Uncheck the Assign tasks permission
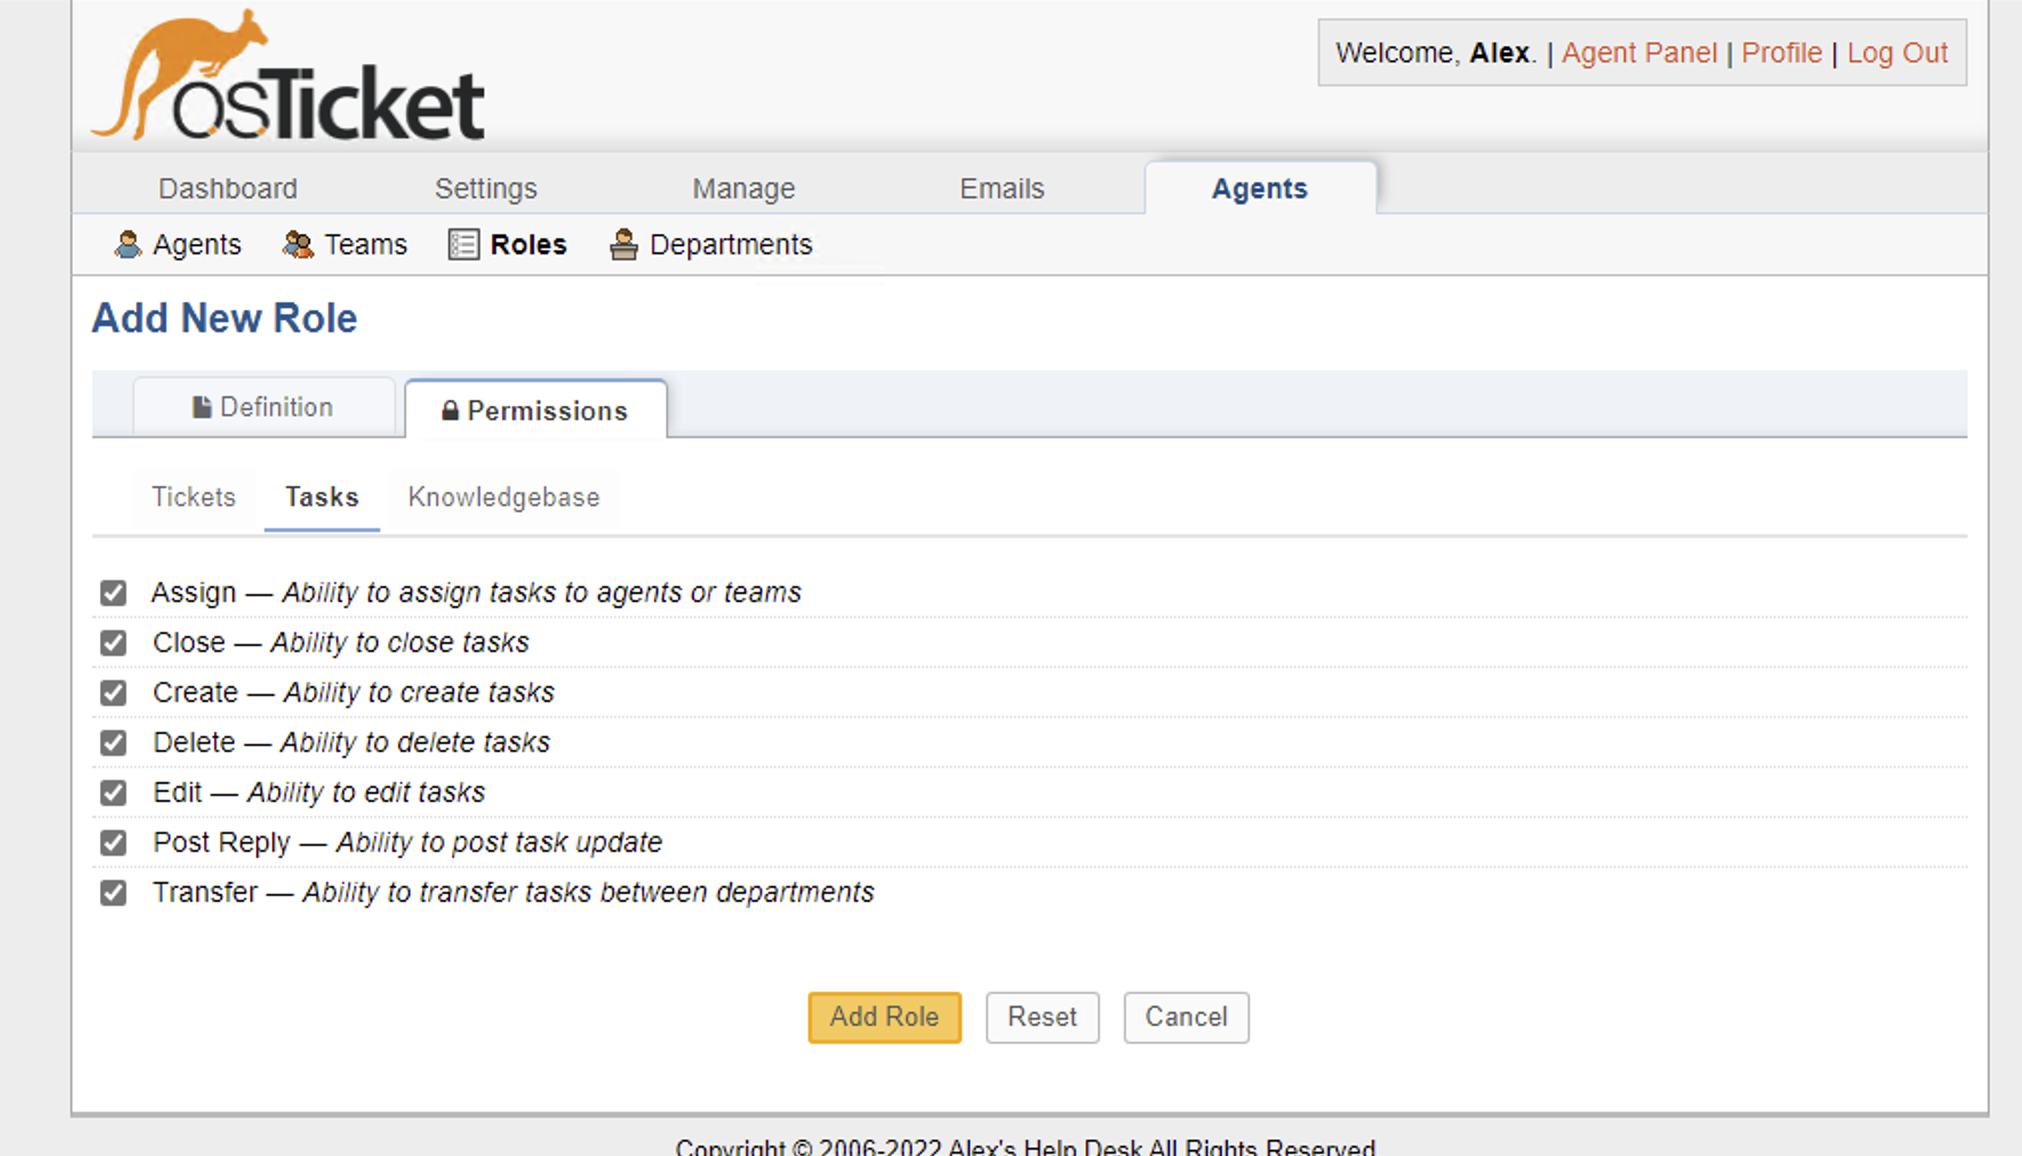This screenshot has width=2022, height=1156. pyautogui.click(x=113, y=593)
